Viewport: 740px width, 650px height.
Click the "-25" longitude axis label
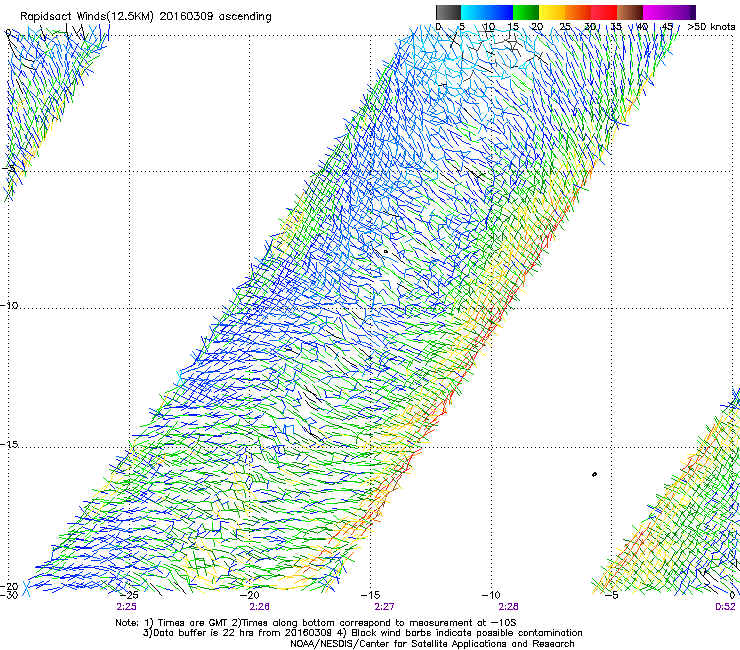coord(129,595)
